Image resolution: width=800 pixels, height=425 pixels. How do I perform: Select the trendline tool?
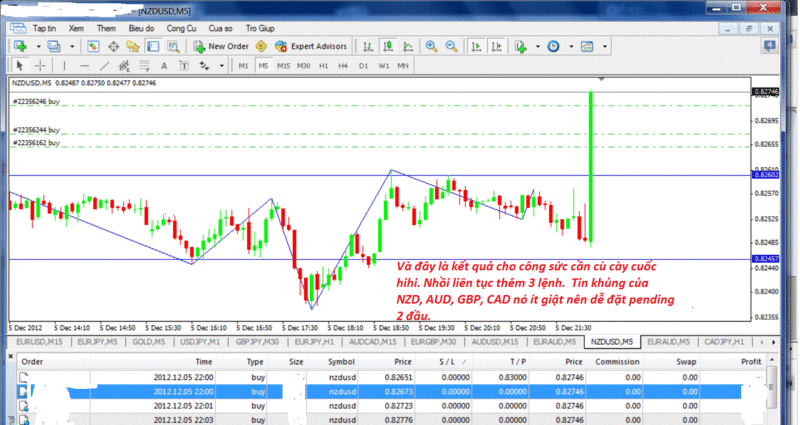click(104, 65)
